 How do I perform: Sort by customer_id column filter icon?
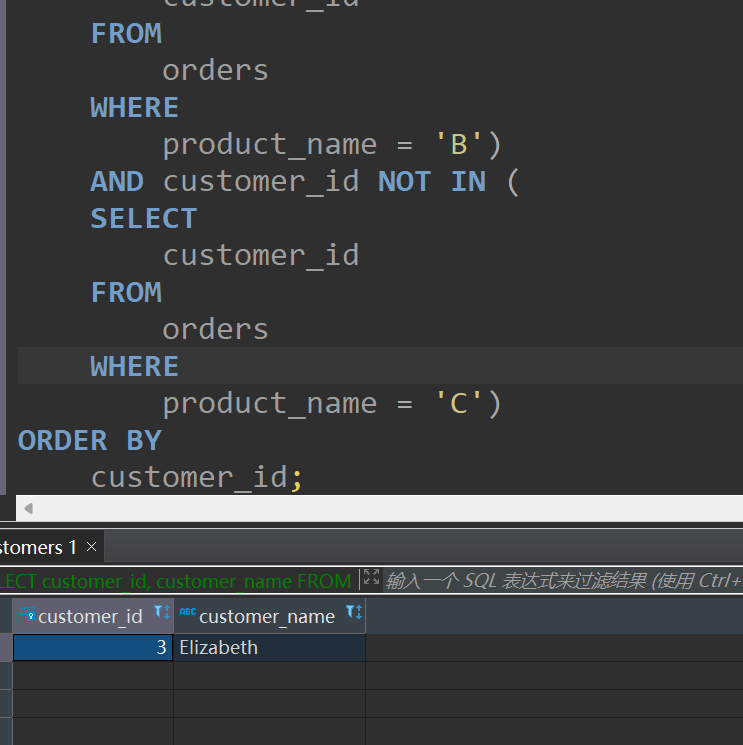(162, 612)
